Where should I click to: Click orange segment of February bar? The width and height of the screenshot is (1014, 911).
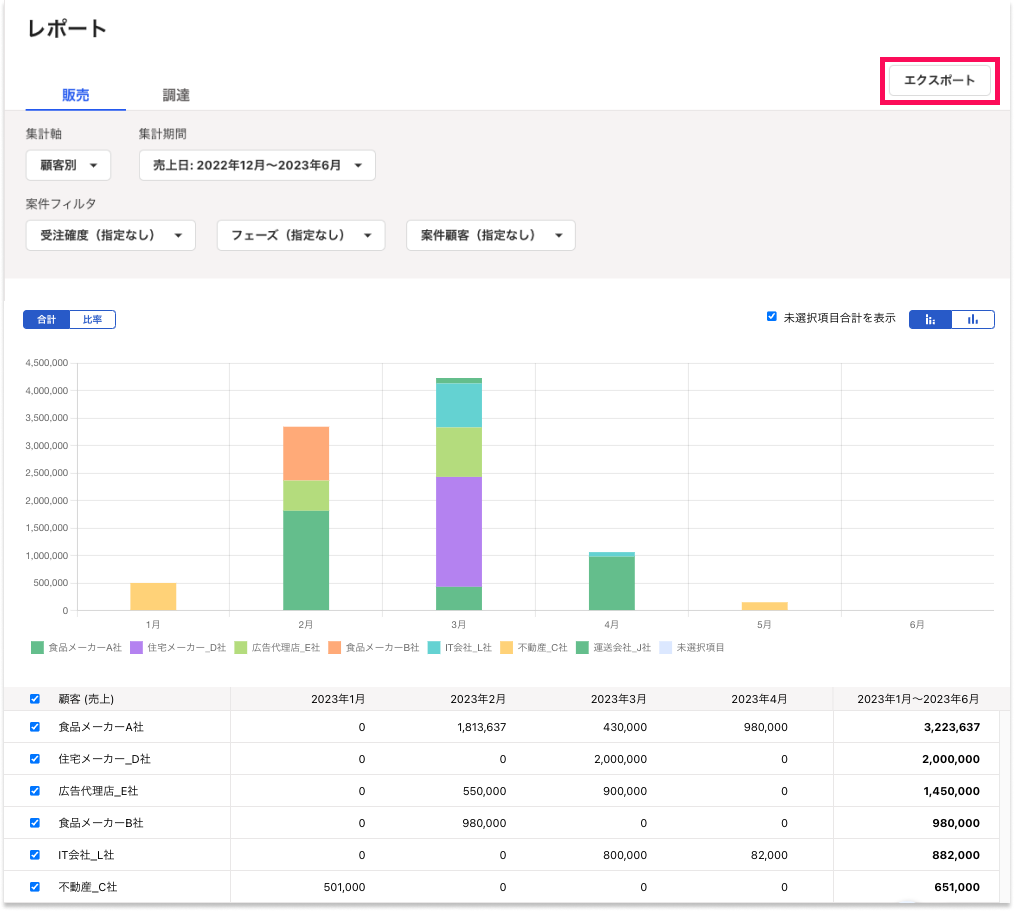pos(306,453)
